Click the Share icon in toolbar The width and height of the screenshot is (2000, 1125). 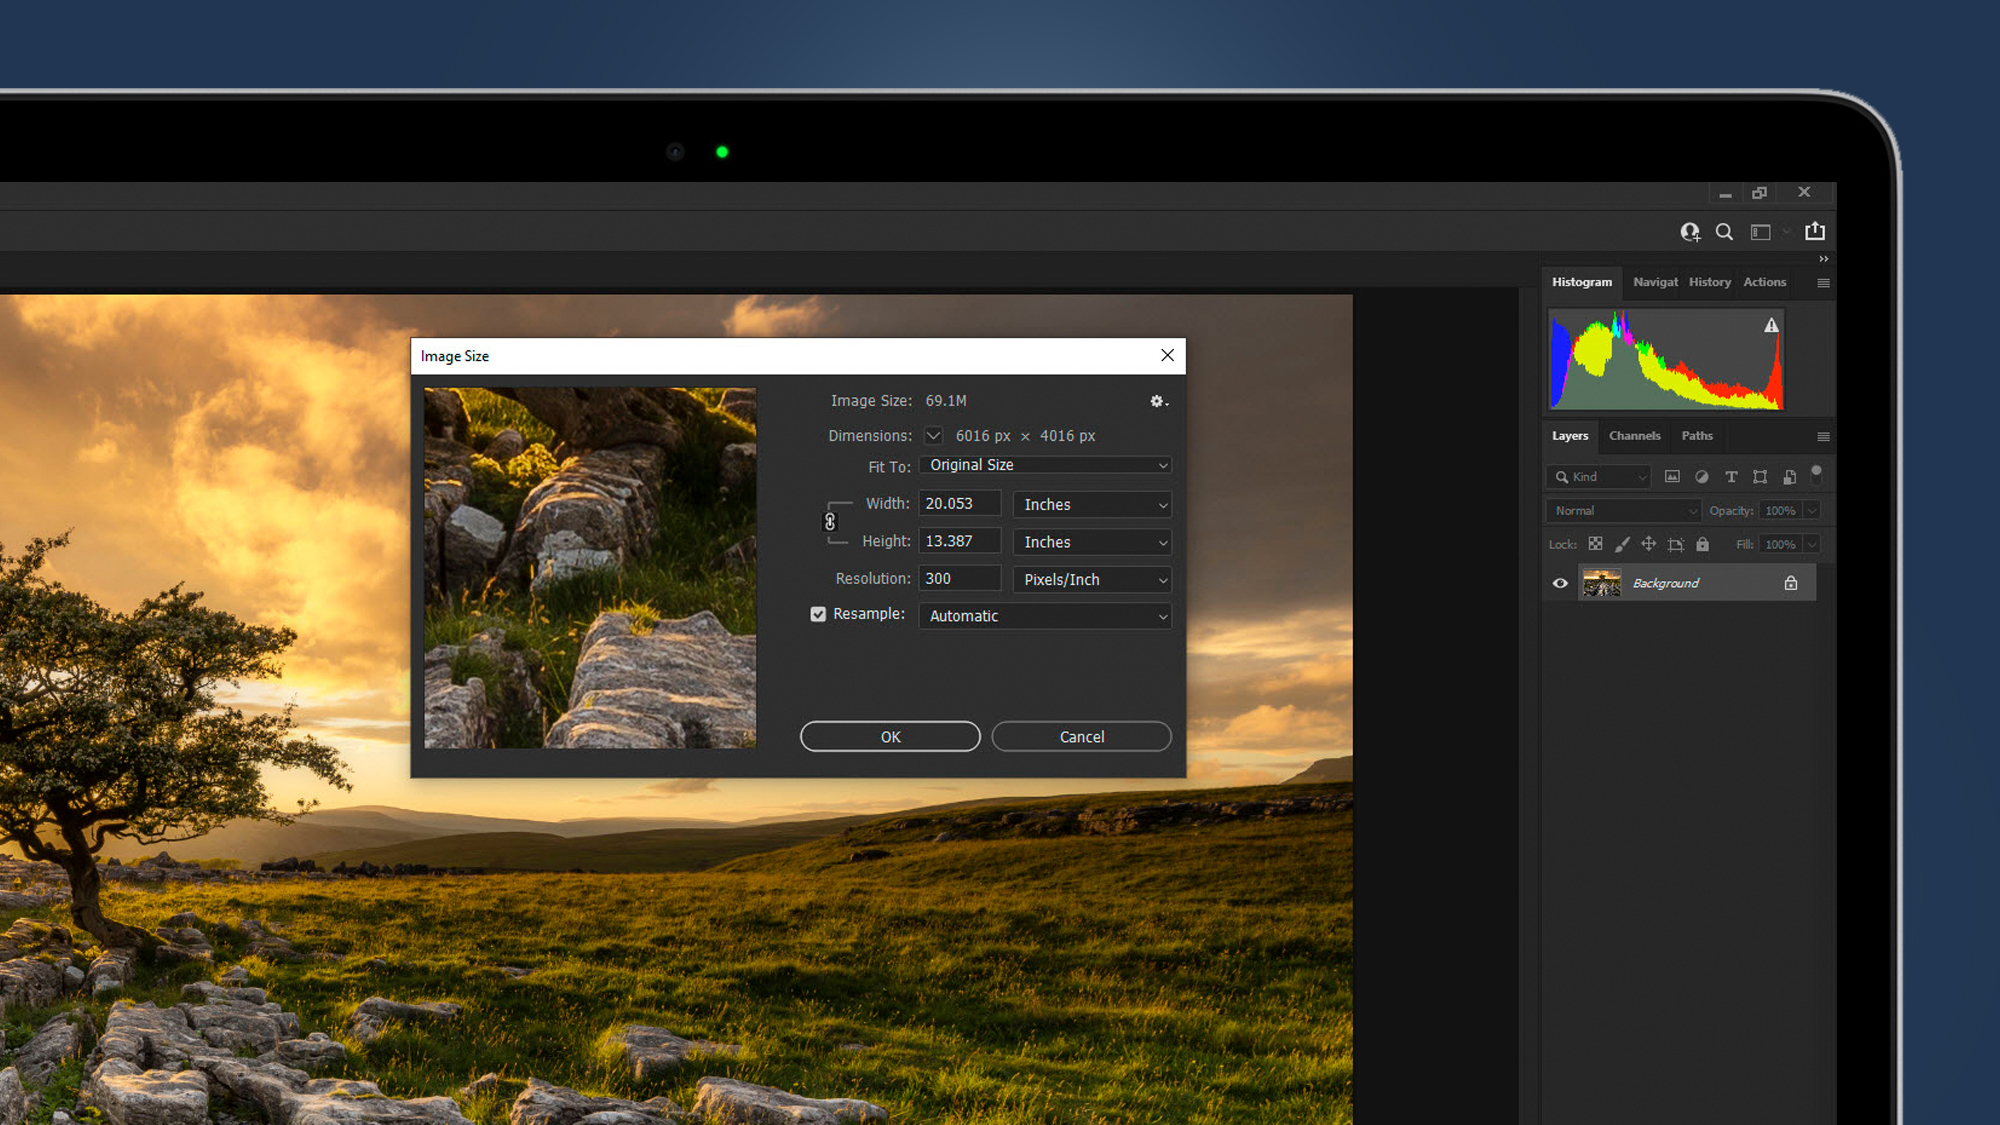(x=1815, y=231)
